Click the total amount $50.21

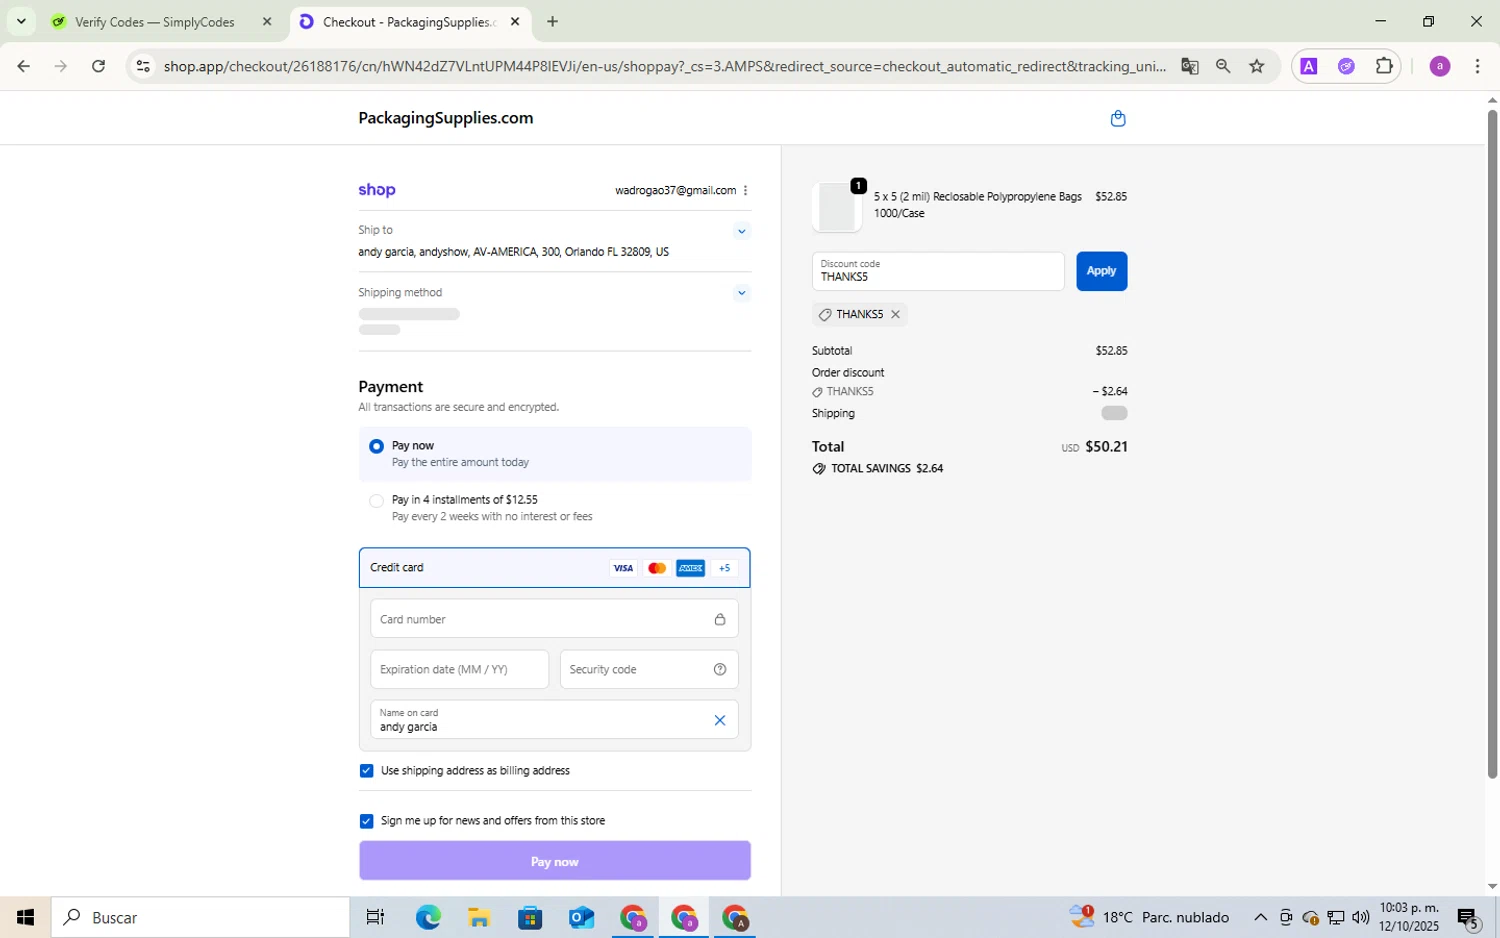coord(1106,447)
